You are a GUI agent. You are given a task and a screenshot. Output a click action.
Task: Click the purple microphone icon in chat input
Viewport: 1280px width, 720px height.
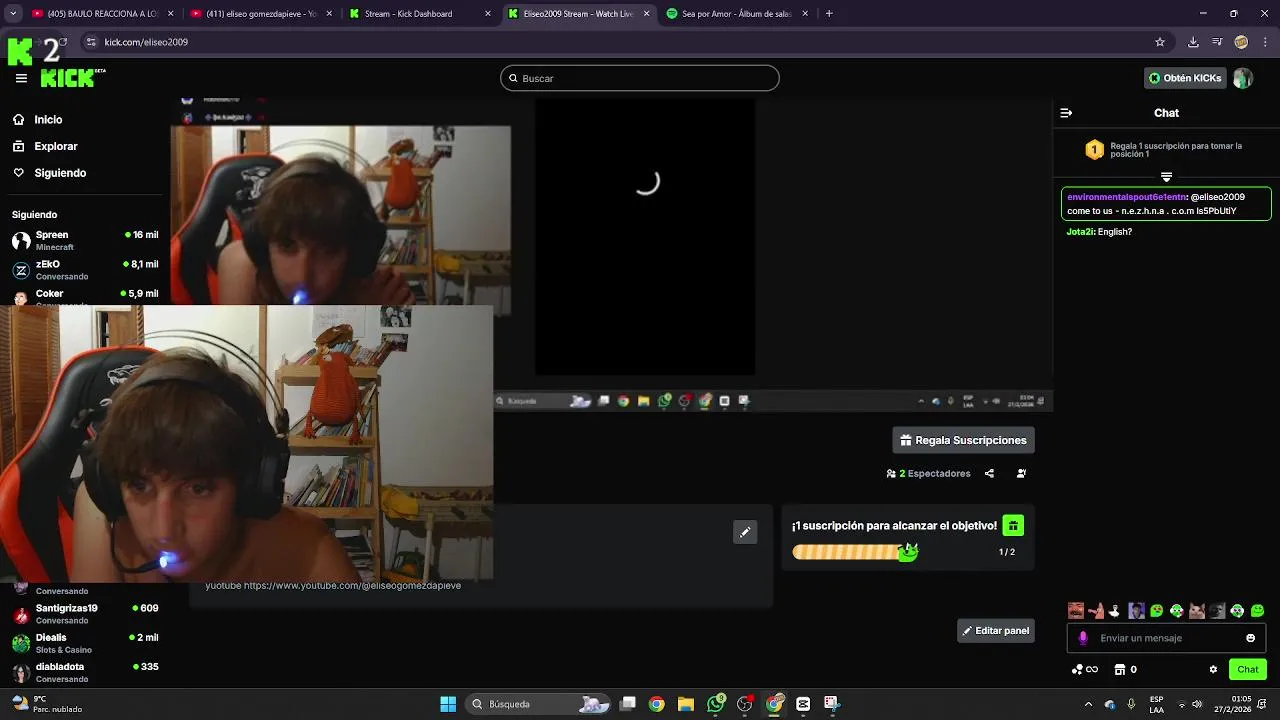1082,638
